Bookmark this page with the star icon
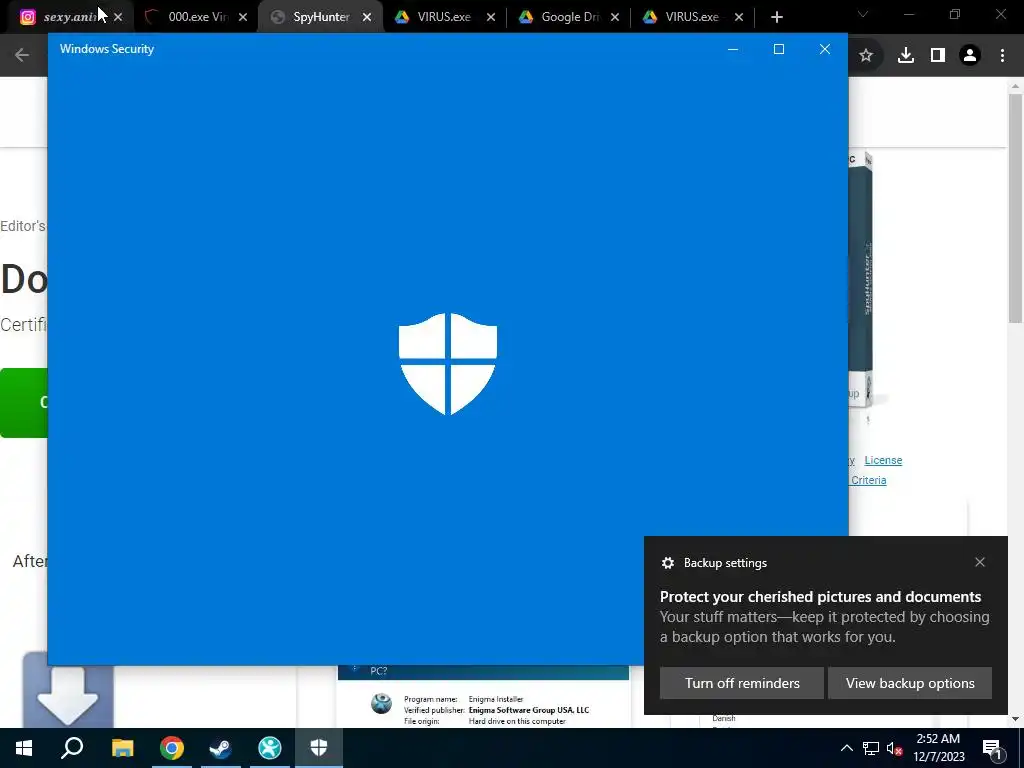The width and height of the screenshot is (1024, 768). [x=866, y=56]
